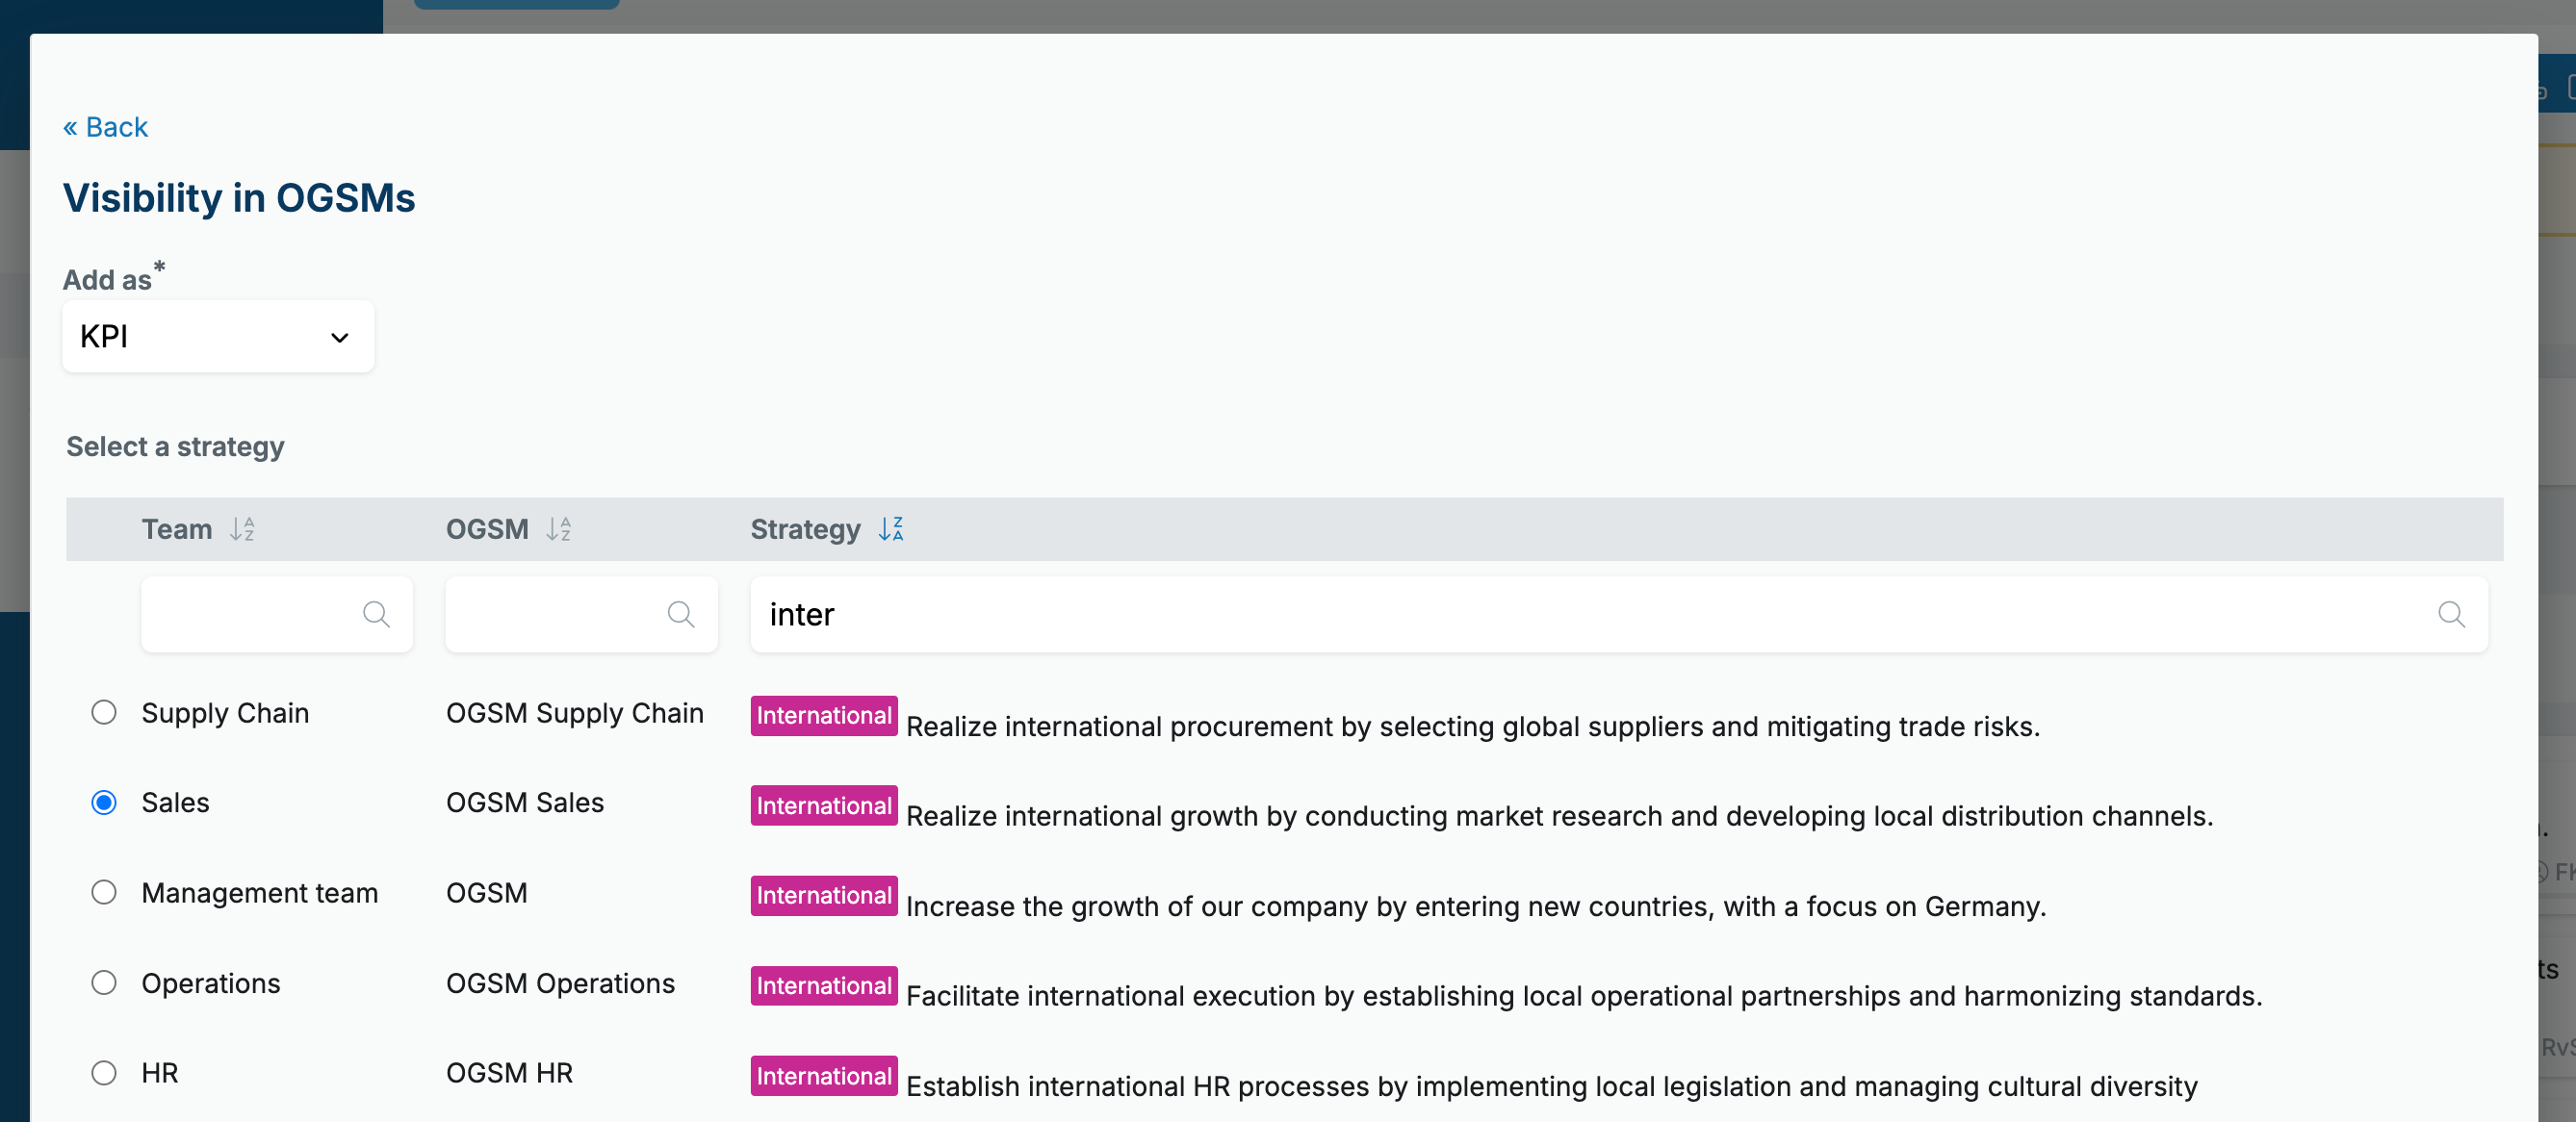Screen dimensions: 2576x1122
Task: Toggle Strategy column sort order icon
Action: (891, 529)
